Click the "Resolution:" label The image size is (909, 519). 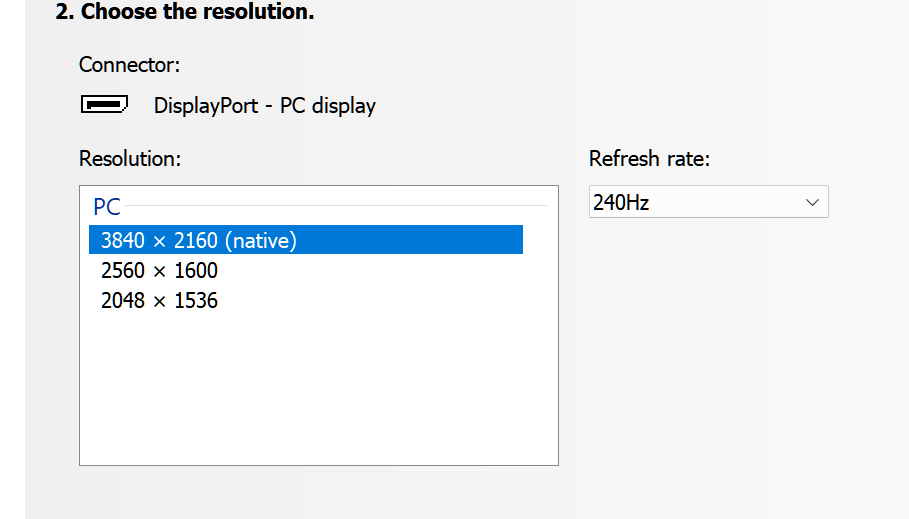[130, 158]
